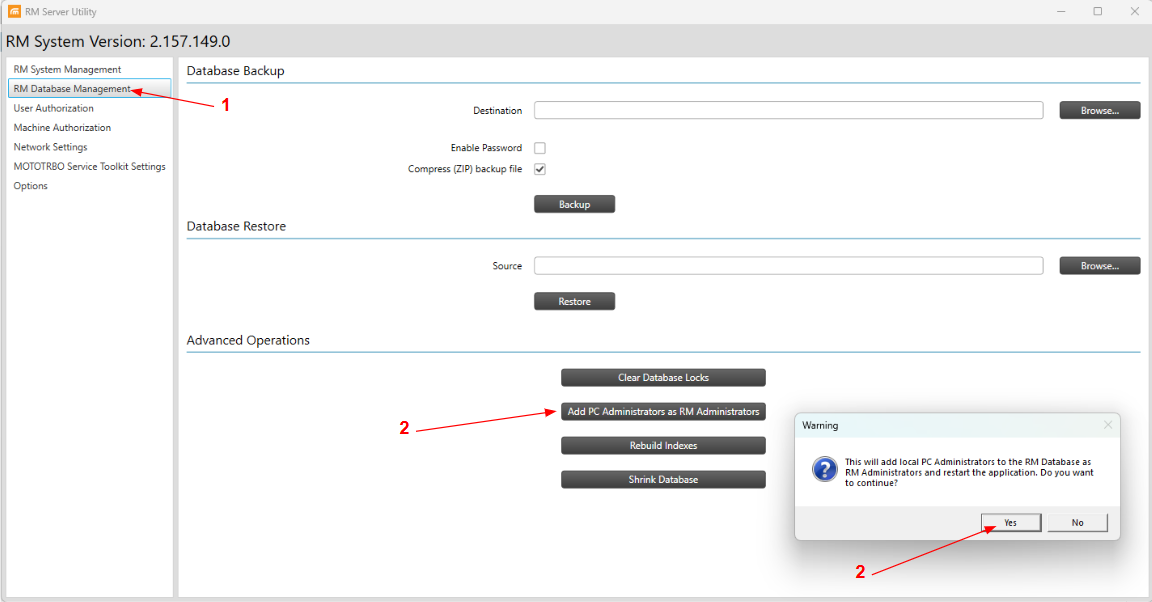This screenshot has height=602, width=1152.
Task: Close the Warning dialog with X
Action: tap(1108, 425)
